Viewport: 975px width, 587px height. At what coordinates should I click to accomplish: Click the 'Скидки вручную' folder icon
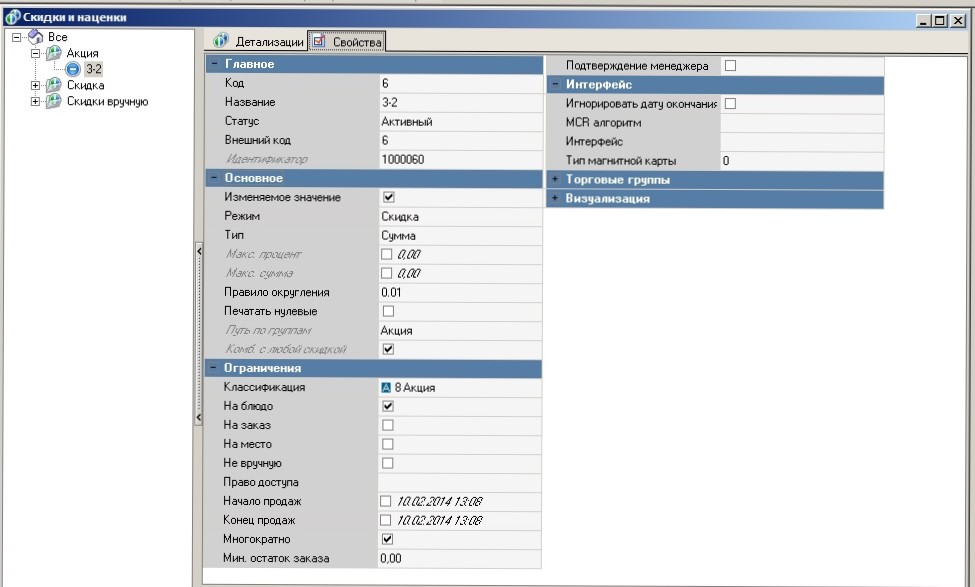pyautogui.click(x=53, y=101)
